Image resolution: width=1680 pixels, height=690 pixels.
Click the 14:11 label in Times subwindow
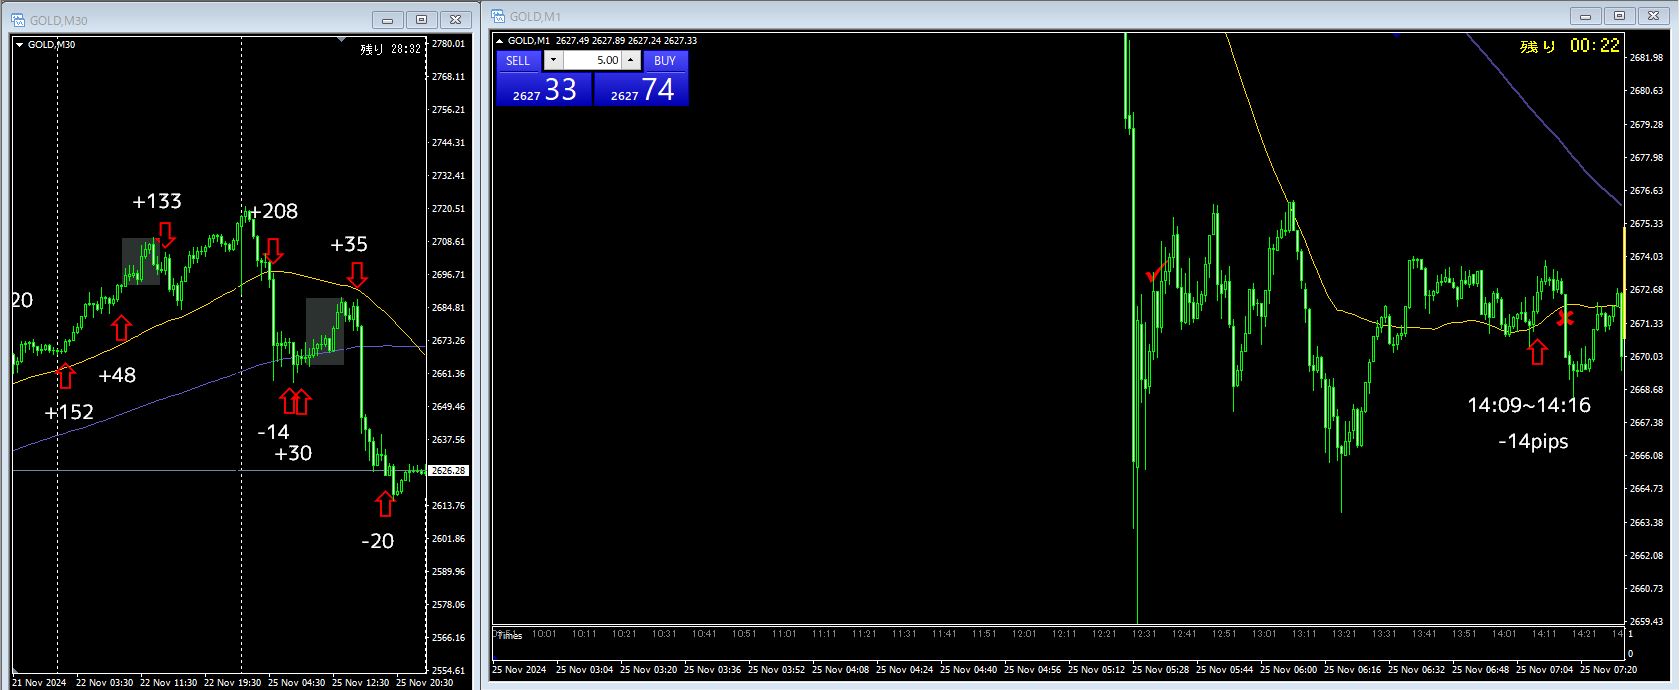pyautogui.click(x=1544, y=634)
